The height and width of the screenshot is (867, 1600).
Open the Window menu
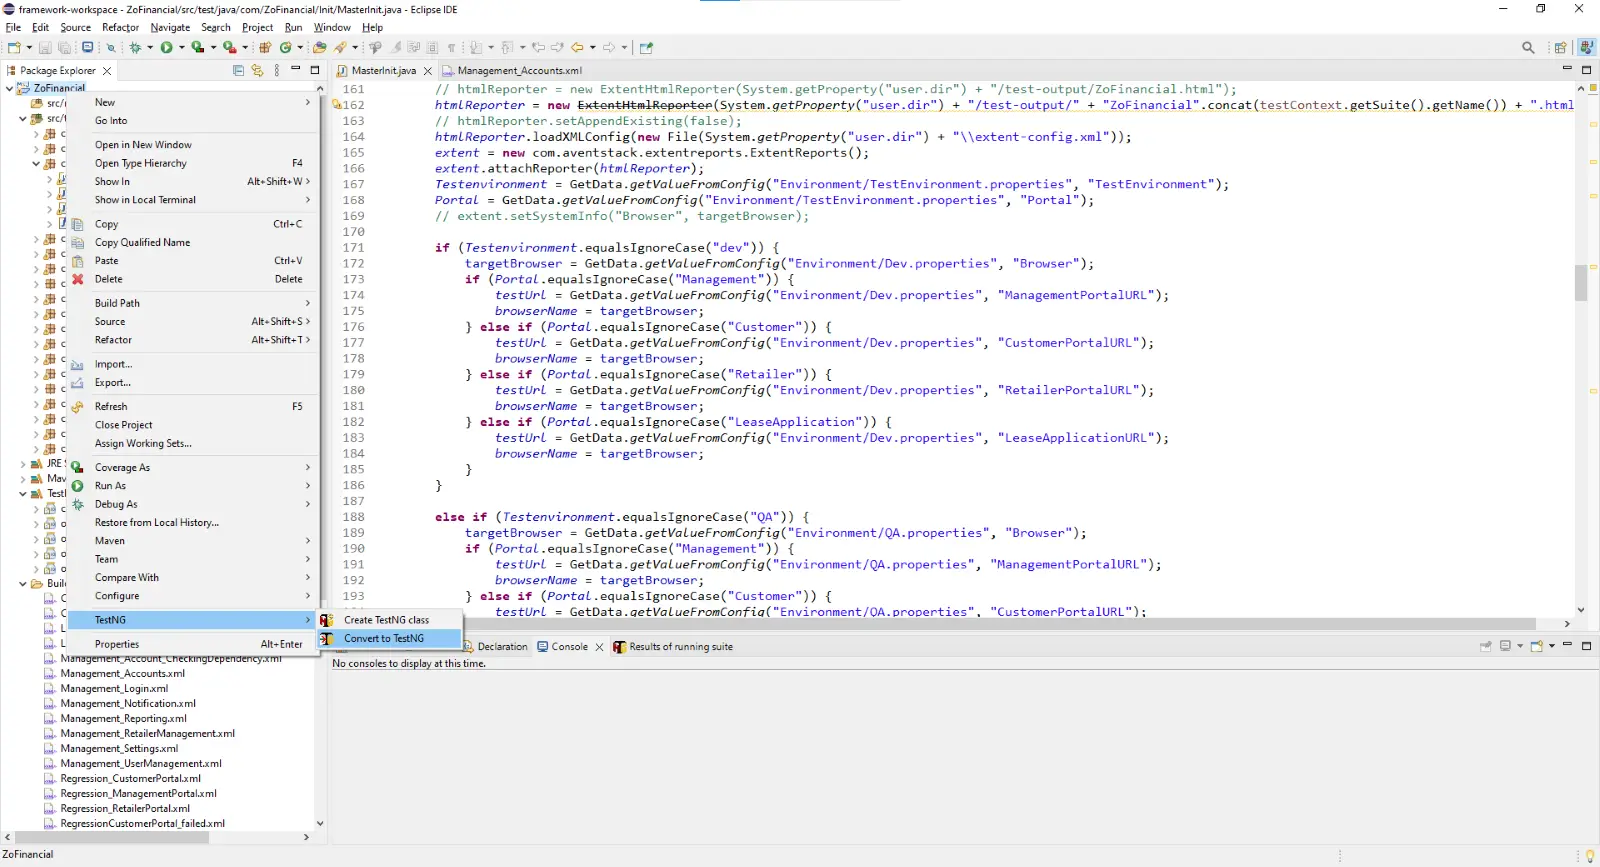coord(332,27)
